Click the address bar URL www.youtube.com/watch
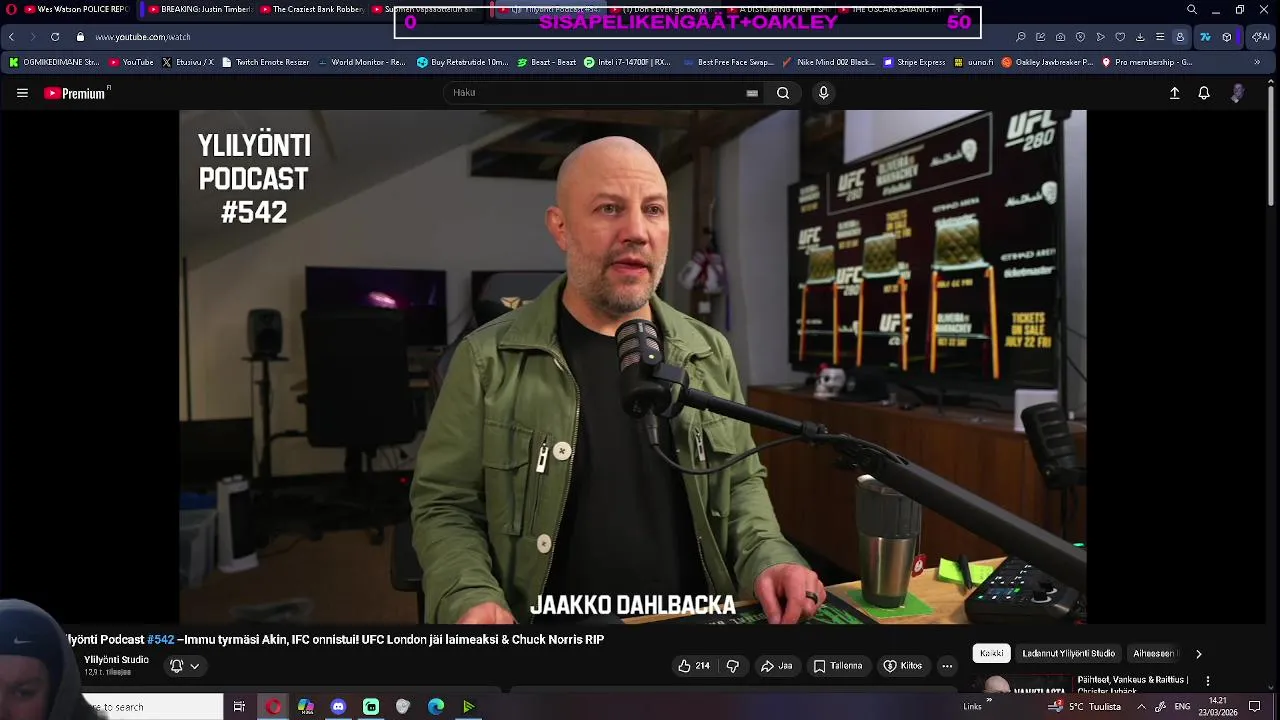Image resolution: width=1280 pixels, height=720 pixels. tap(143, 37)
